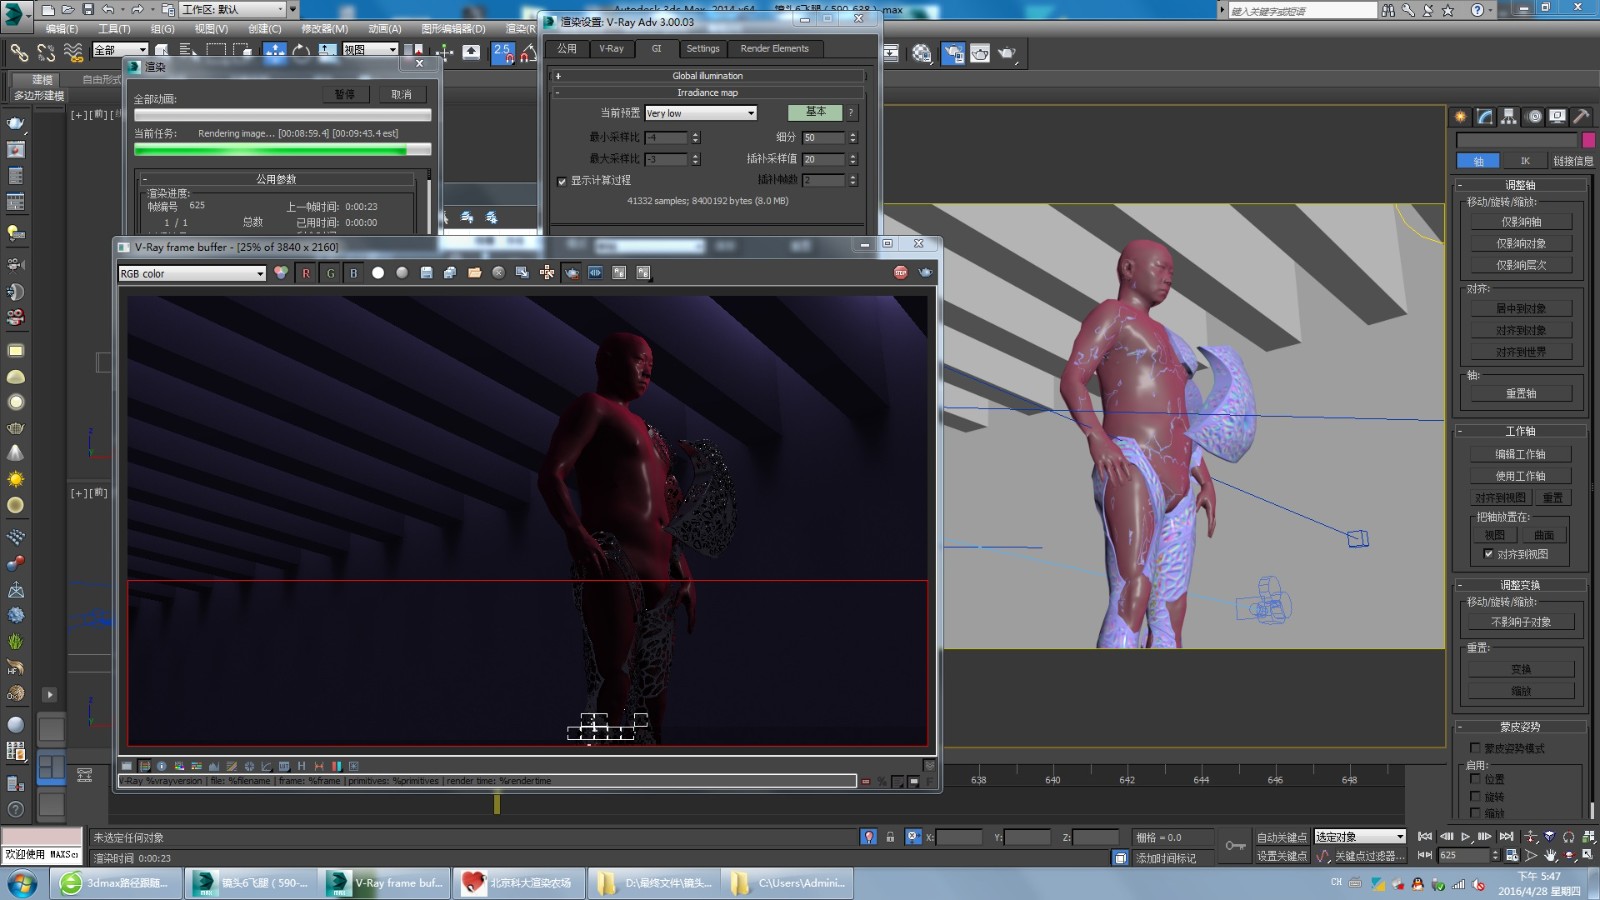Enable 蒙皮姿势模式 checkbox

tap(1475, 748)
